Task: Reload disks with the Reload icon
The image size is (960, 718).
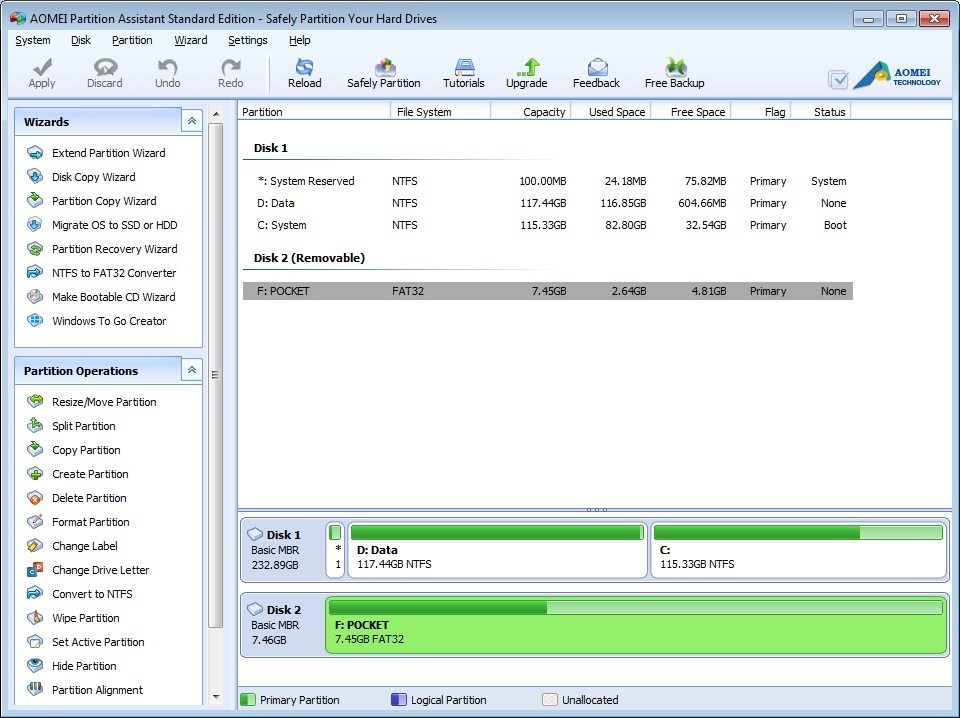Action: coord(304,66)
